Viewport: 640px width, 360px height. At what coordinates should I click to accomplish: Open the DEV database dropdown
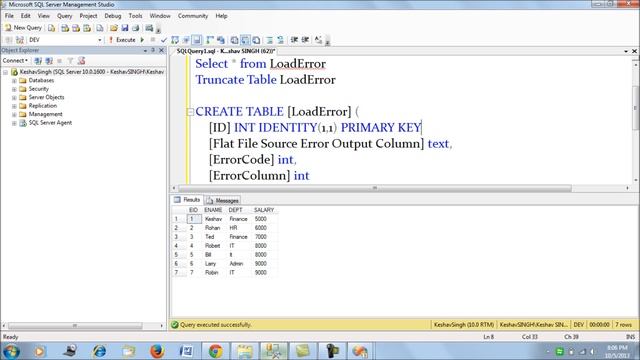100,40
